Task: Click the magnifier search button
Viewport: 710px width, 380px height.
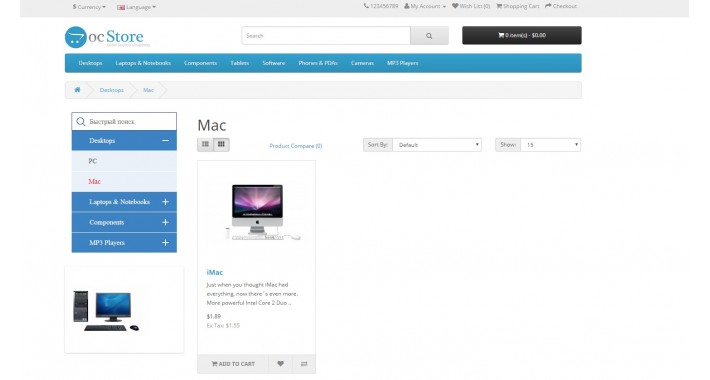Action: click(429, 36)
